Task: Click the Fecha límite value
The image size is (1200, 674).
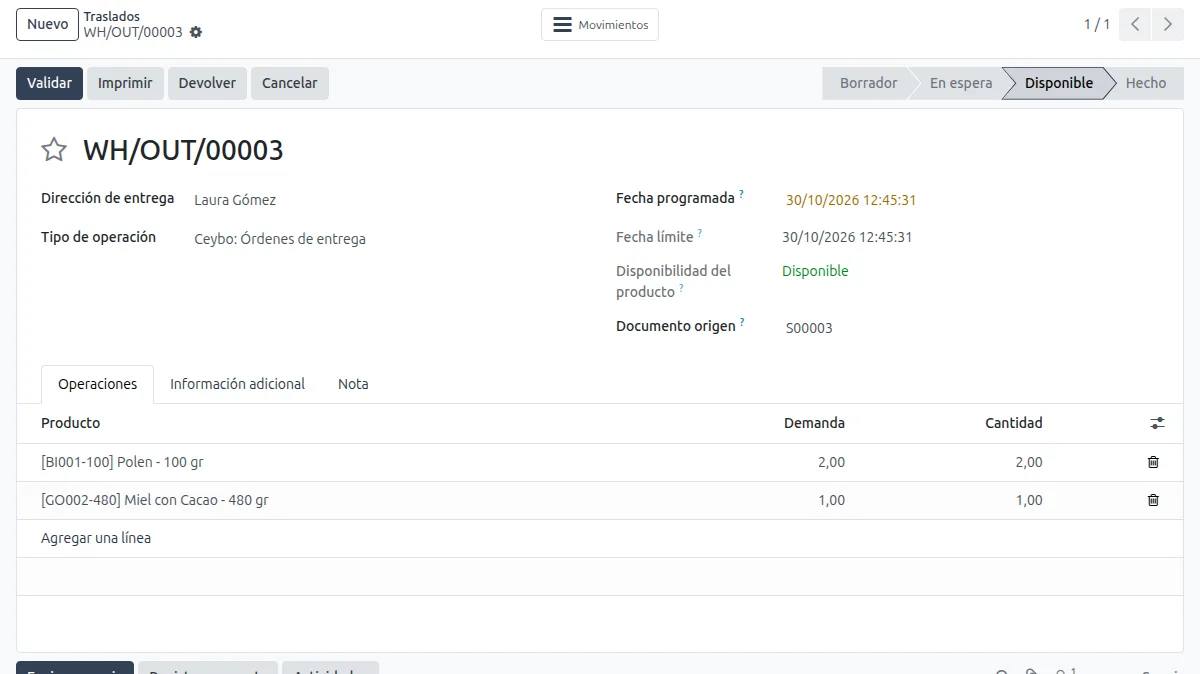Action: pyautogui.click(x=847, y=237)
